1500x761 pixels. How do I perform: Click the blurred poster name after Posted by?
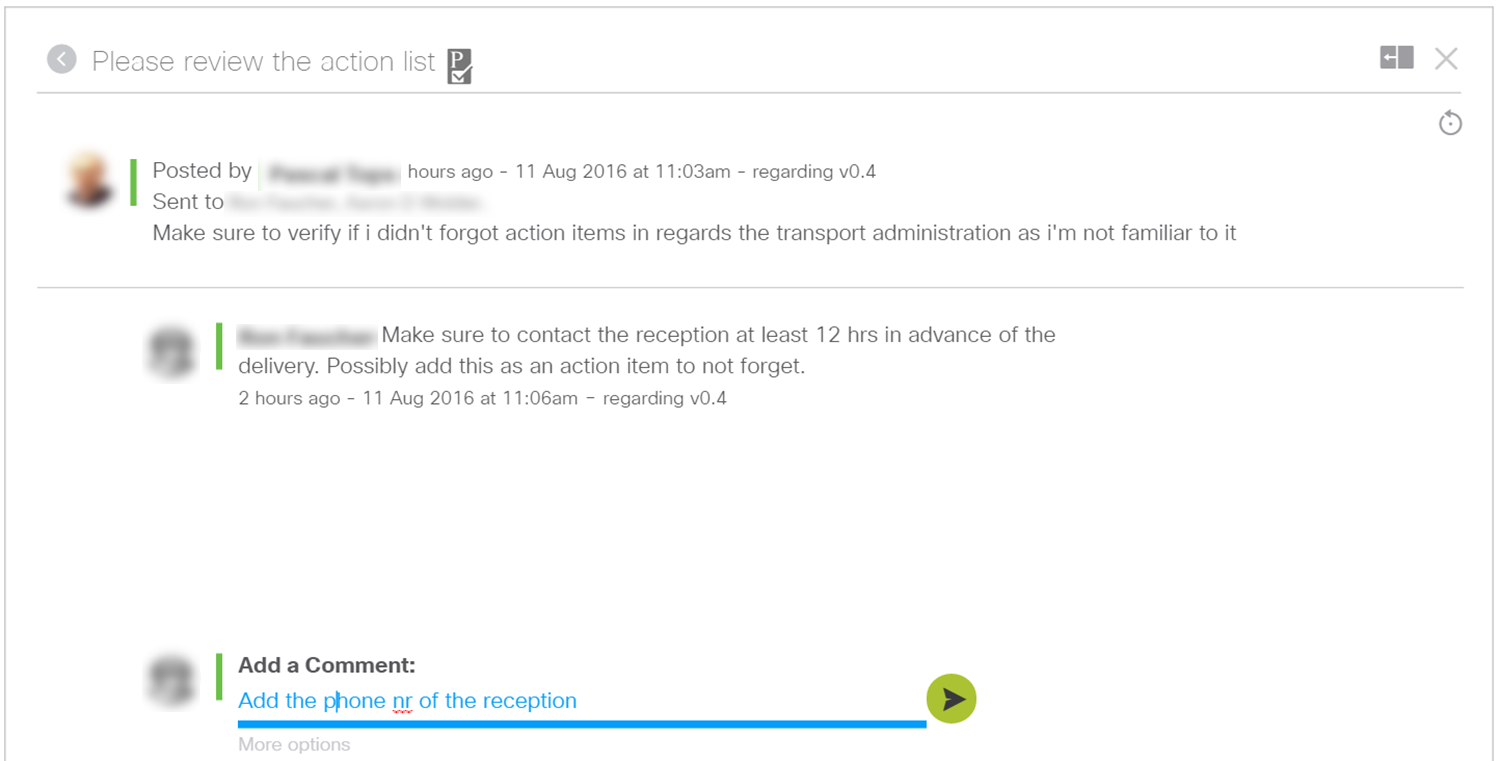pos(331,172)
